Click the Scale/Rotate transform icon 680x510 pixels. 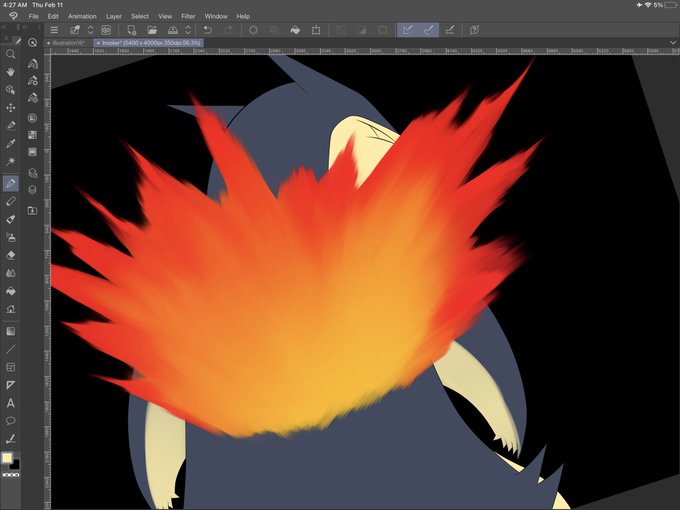click(x=316, y=30)
